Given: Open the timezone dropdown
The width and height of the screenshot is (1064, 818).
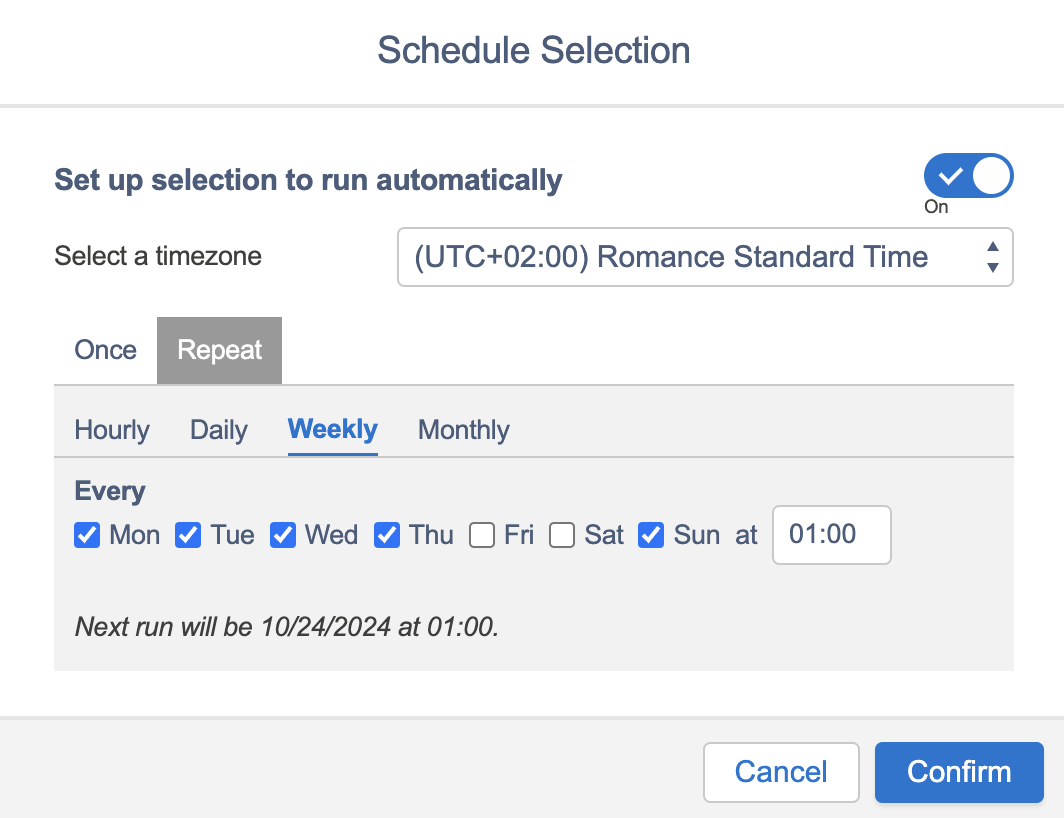Looking at the screenshot, I should click(705, 257).
